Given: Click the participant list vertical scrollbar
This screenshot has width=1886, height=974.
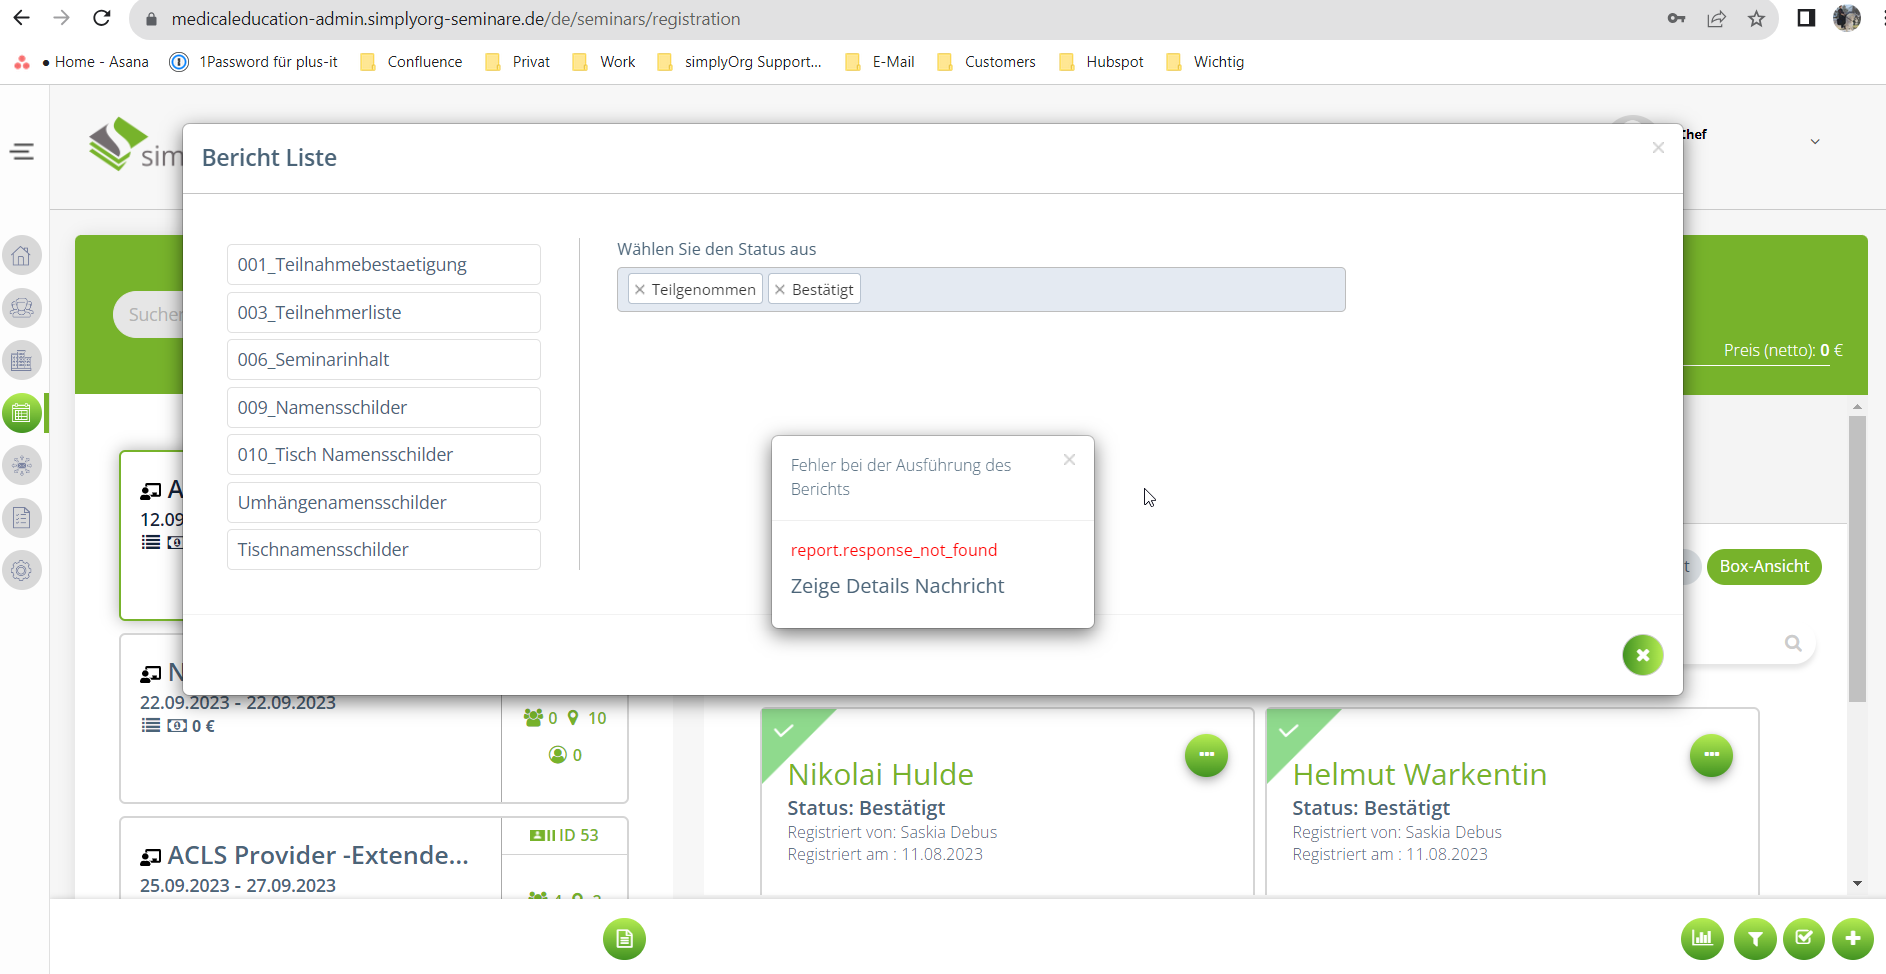Looking at the screenshot, I should [x=1857, y=560].
